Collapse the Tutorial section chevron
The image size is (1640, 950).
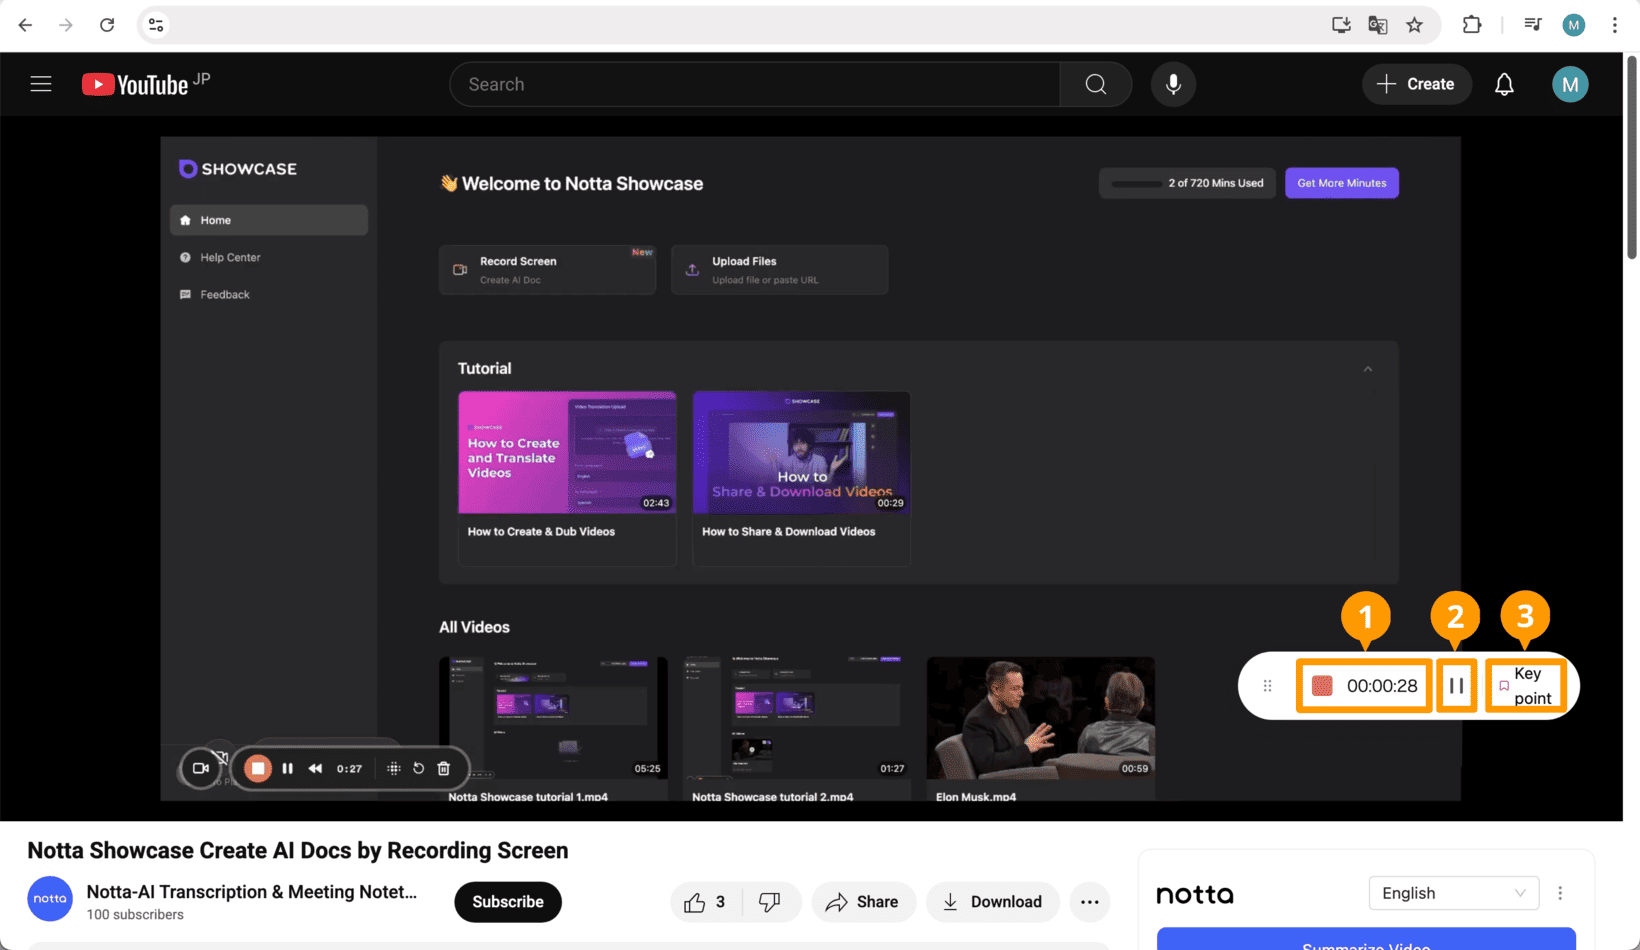point(1368,369)
